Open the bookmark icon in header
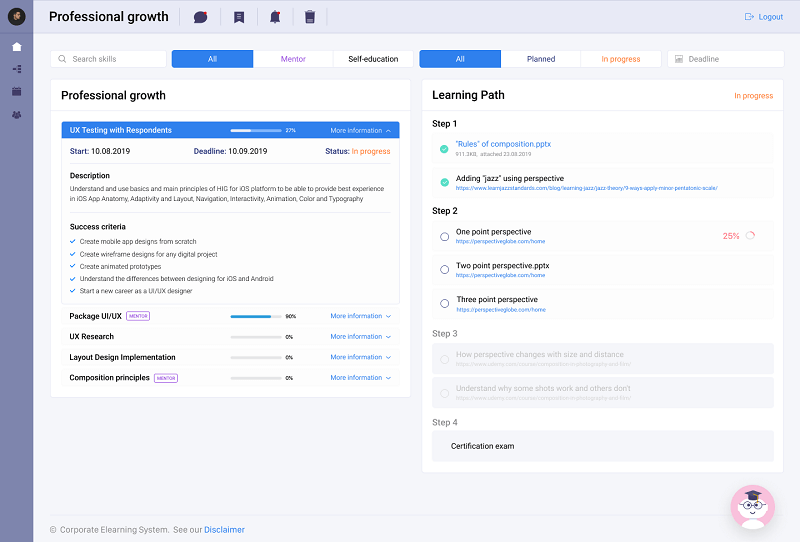800x542 pixels. (239, 17)
